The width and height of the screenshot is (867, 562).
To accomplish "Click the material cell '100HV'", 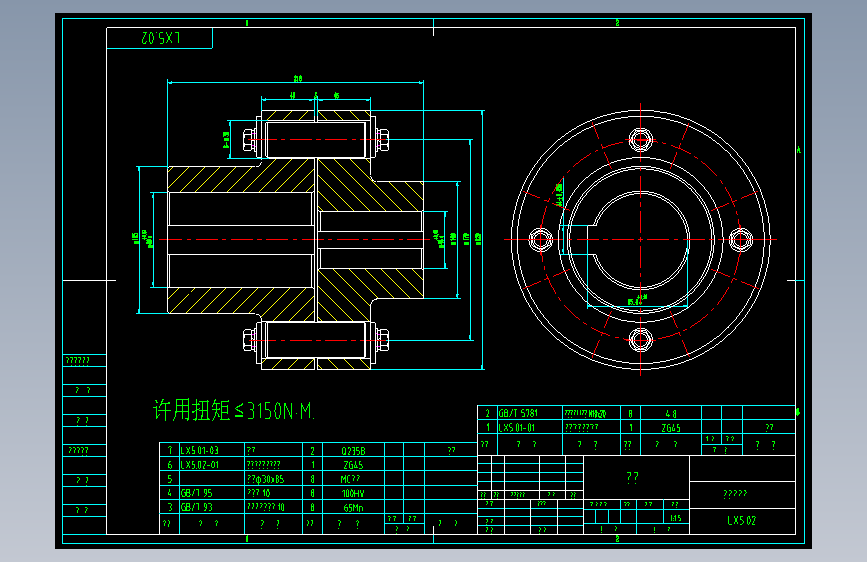I will (353, 493).
